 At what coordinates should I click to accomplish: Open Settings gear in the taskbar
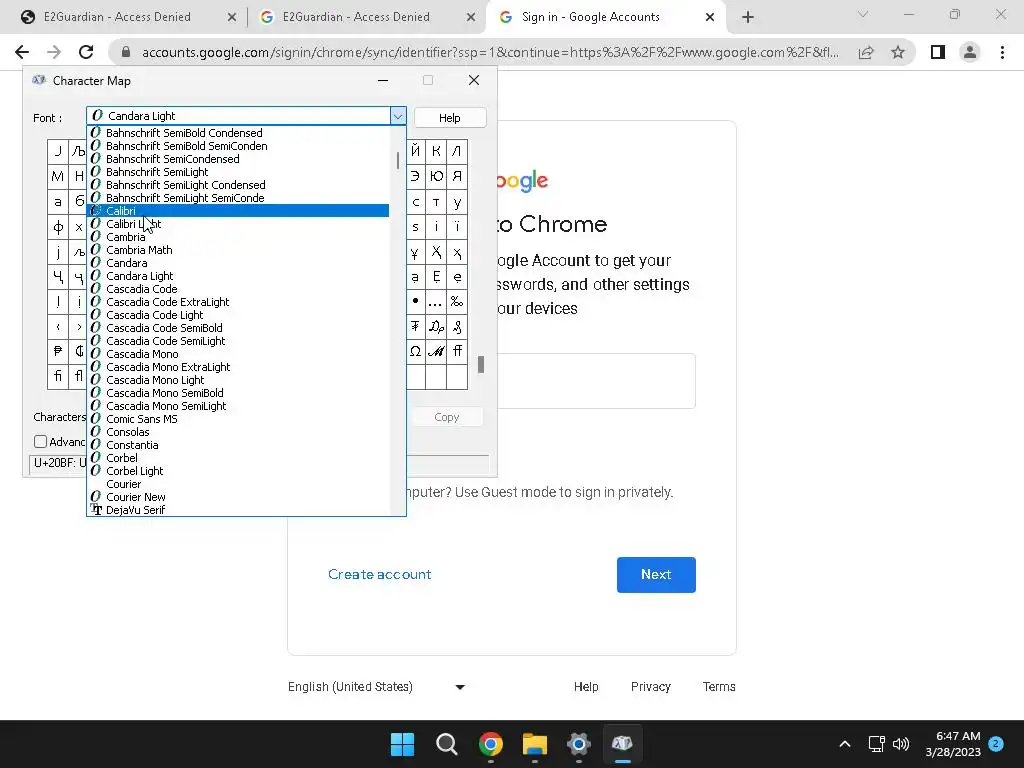(x=579, y=744)
